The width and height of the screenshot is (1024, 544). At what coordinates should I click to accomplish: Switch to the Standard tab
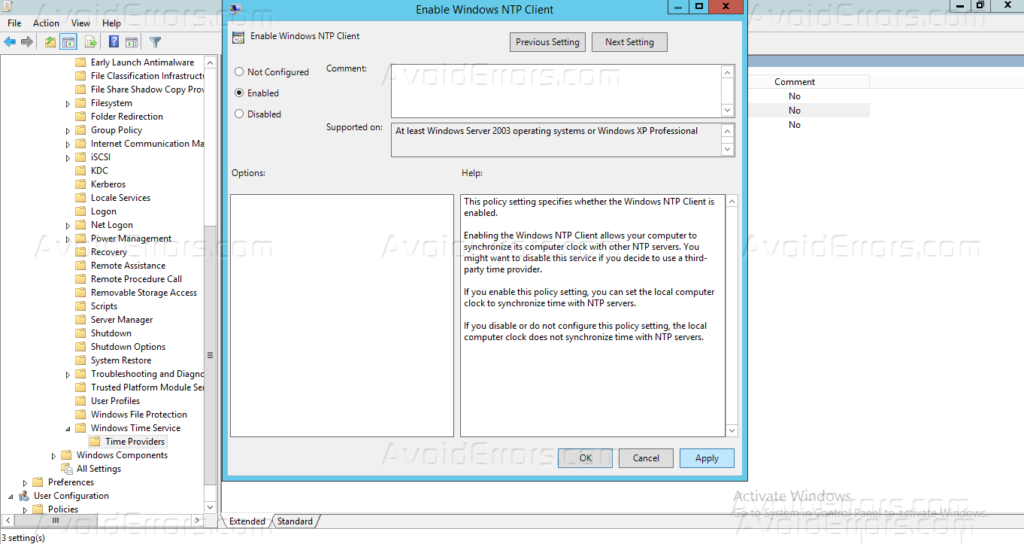[294, 521]
